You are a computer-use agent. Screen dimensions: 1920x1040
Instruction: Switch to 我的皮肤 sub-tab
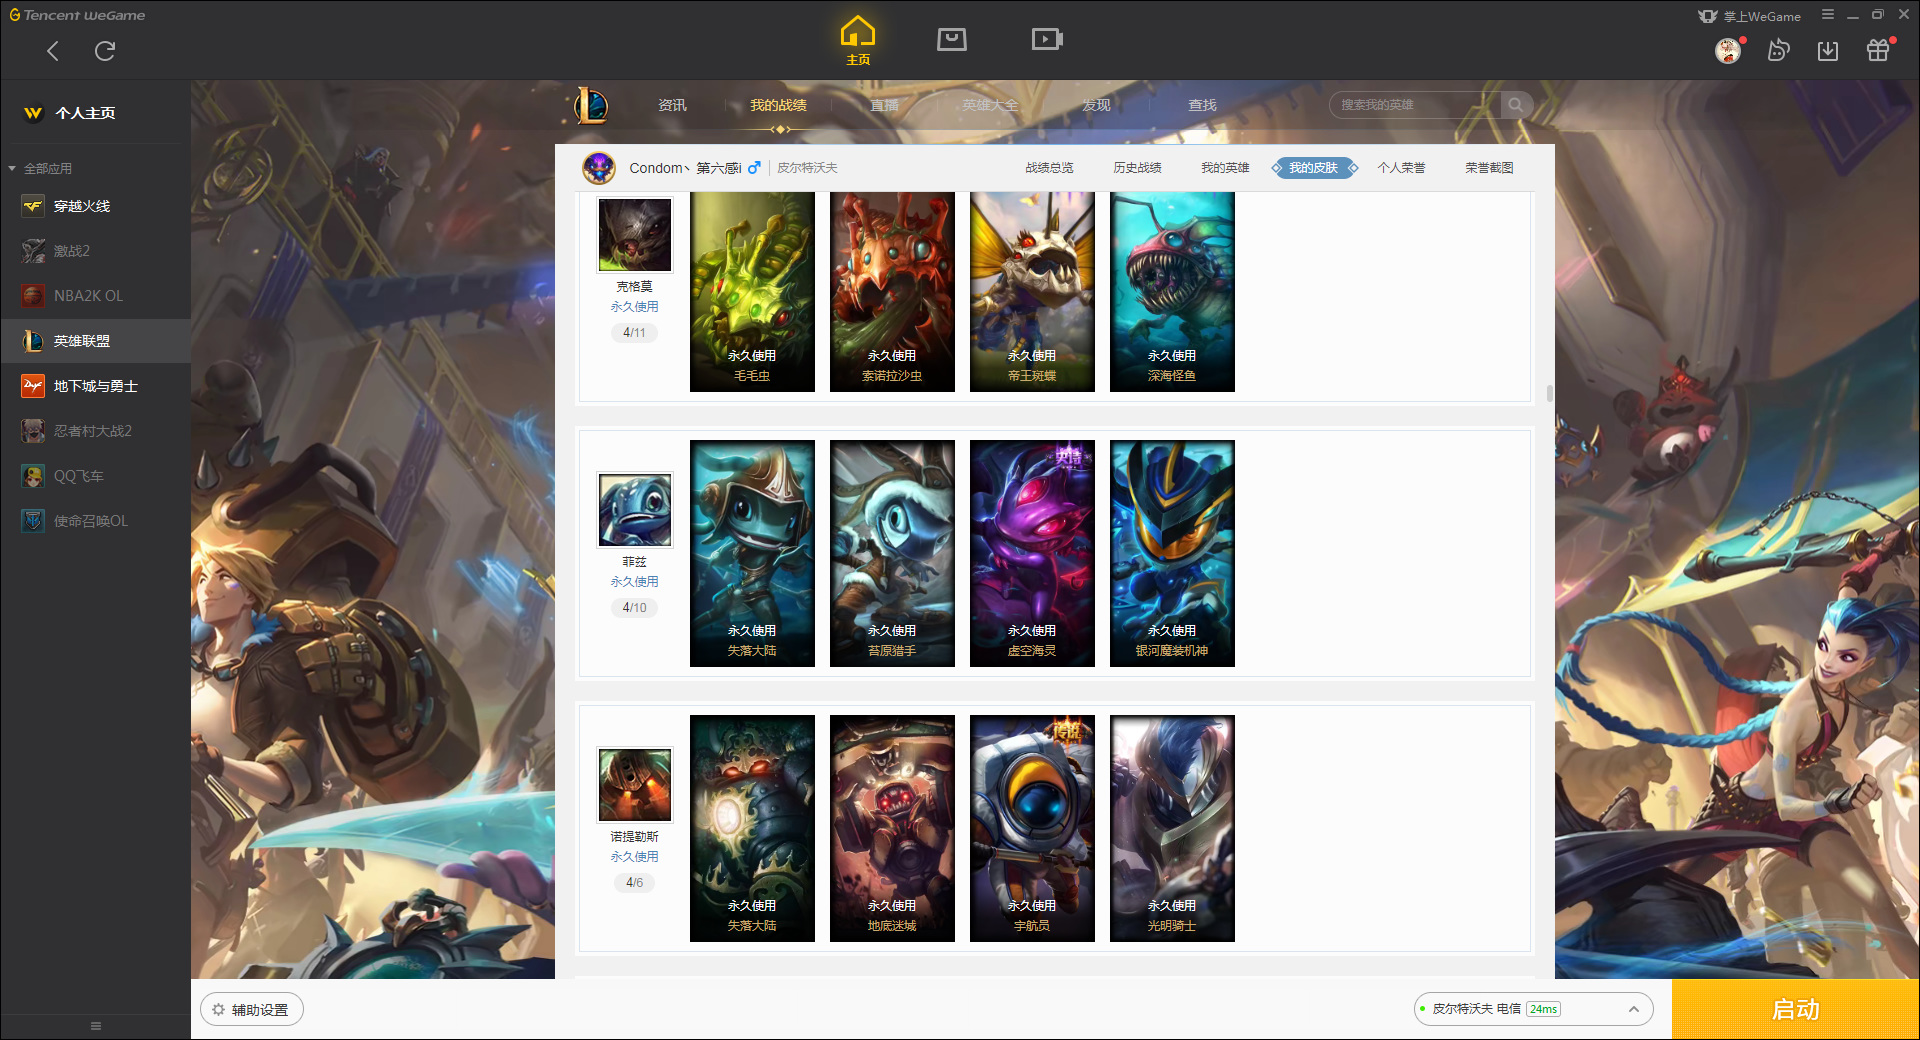click(1313, 168)
